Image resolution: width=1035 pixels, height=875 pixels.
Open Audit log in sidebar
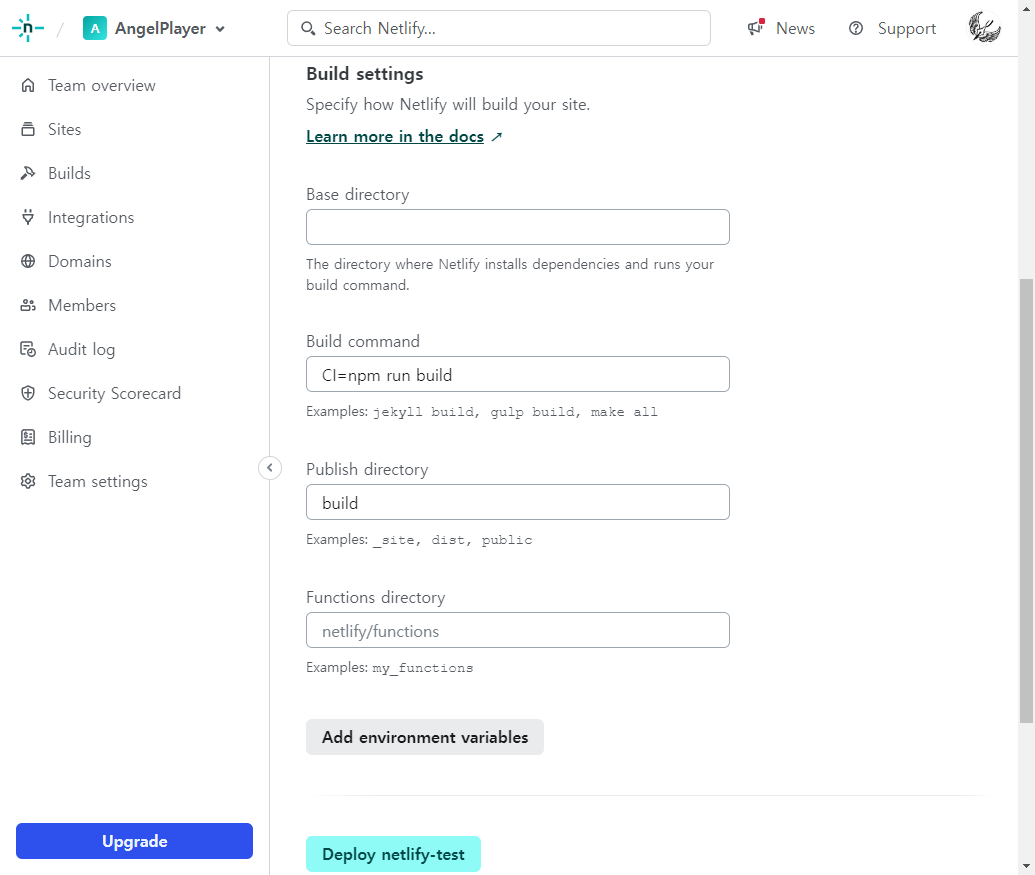click(81, 349)
